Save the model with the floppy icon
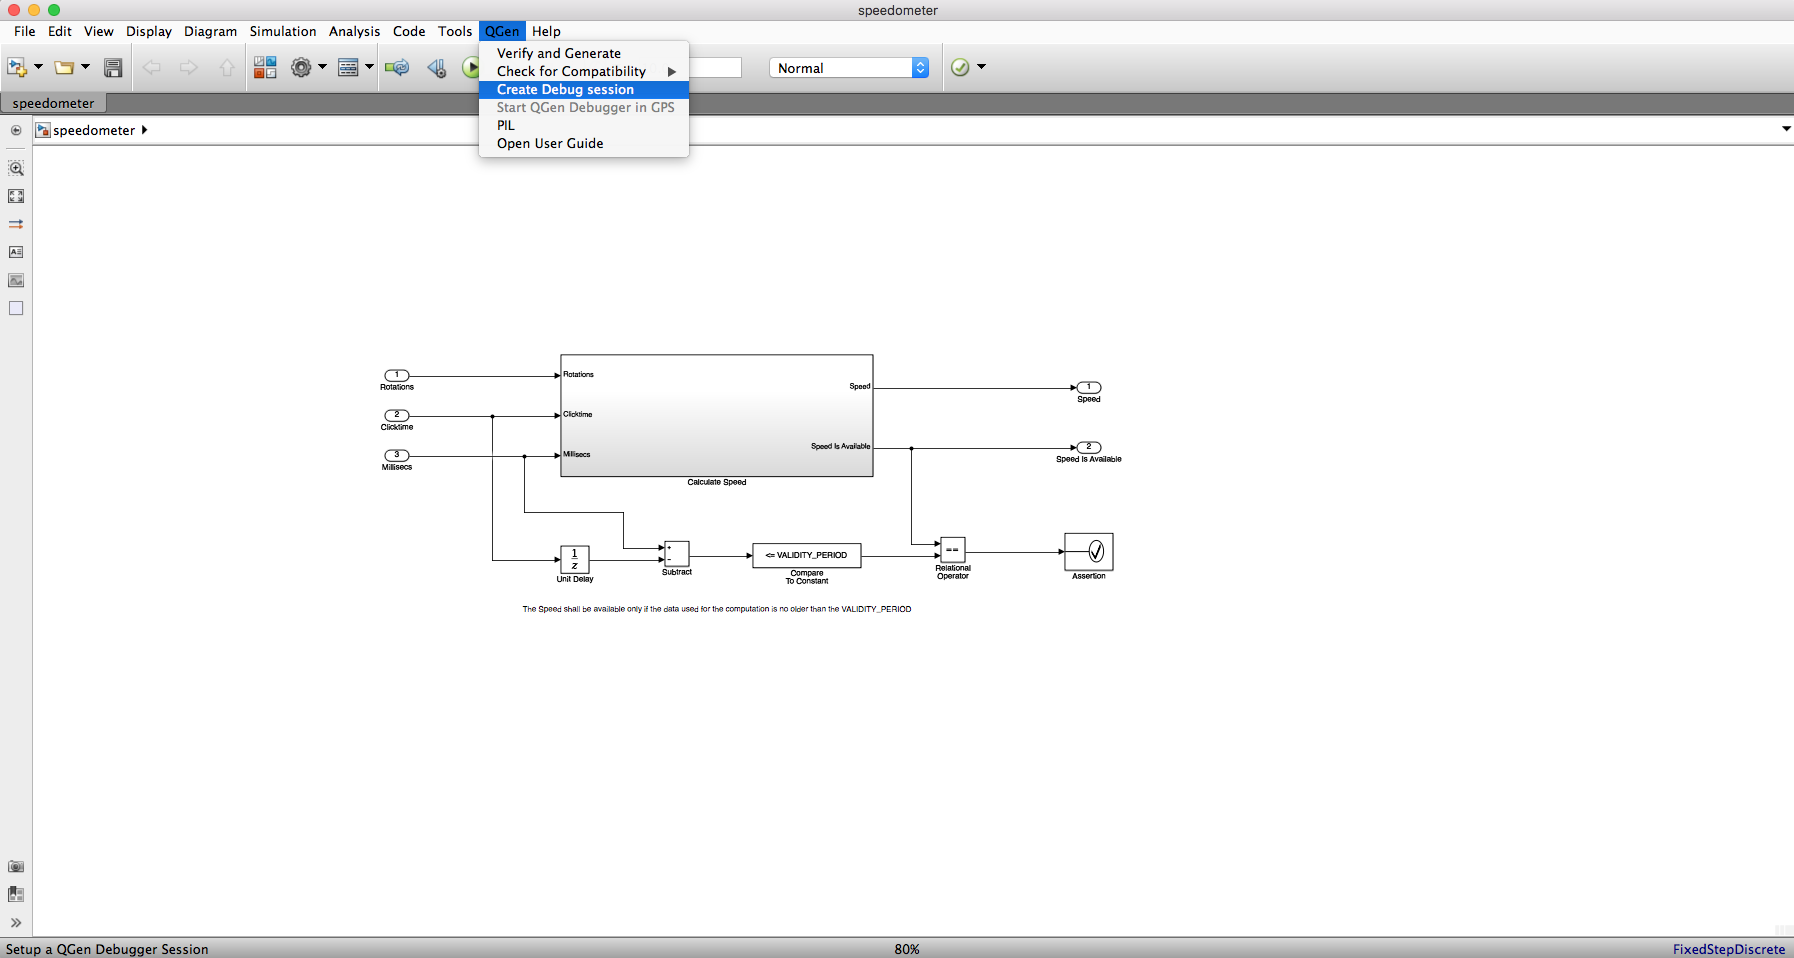The image size is (1794, 958). coord(113,67)
